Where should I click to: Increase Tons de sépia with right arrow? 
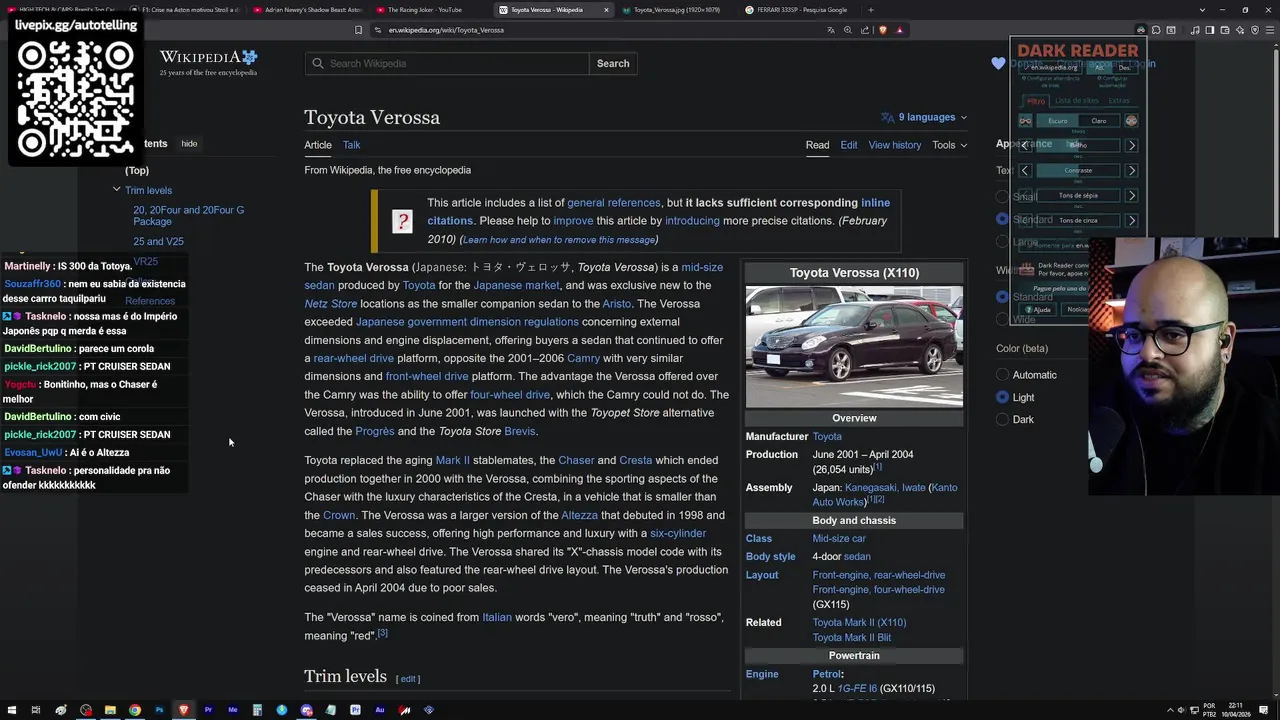(1132, 196)
